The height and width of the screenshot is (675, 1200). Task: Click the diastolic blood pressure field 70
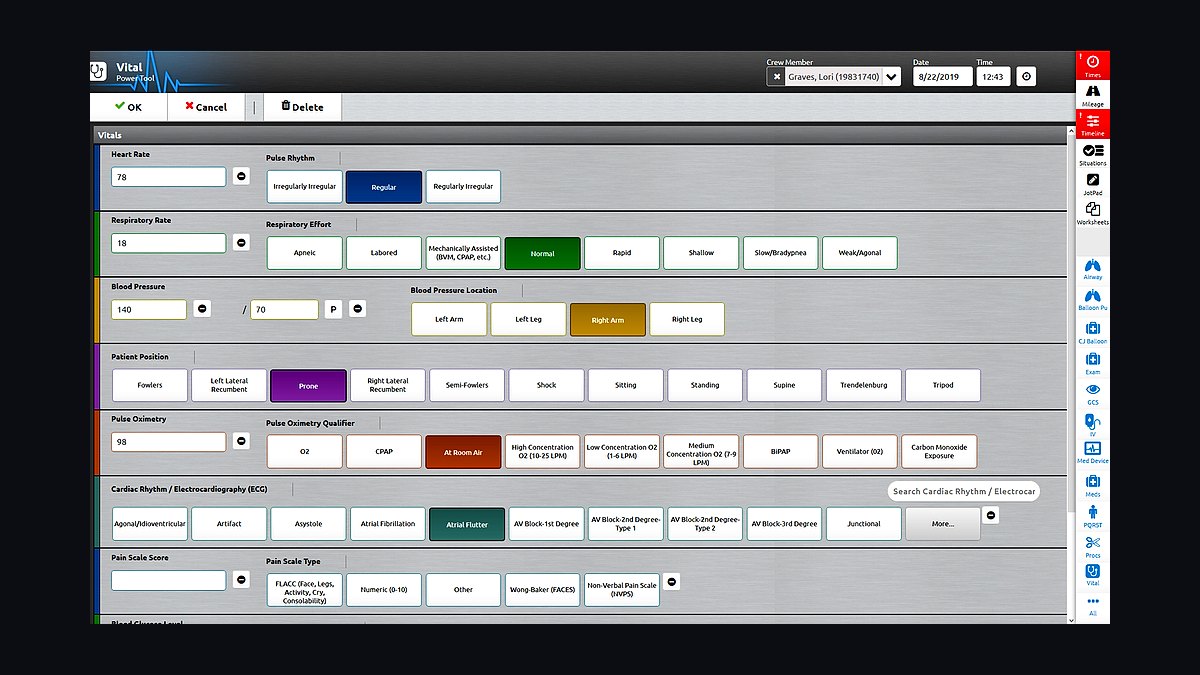[x=284, y=310]
